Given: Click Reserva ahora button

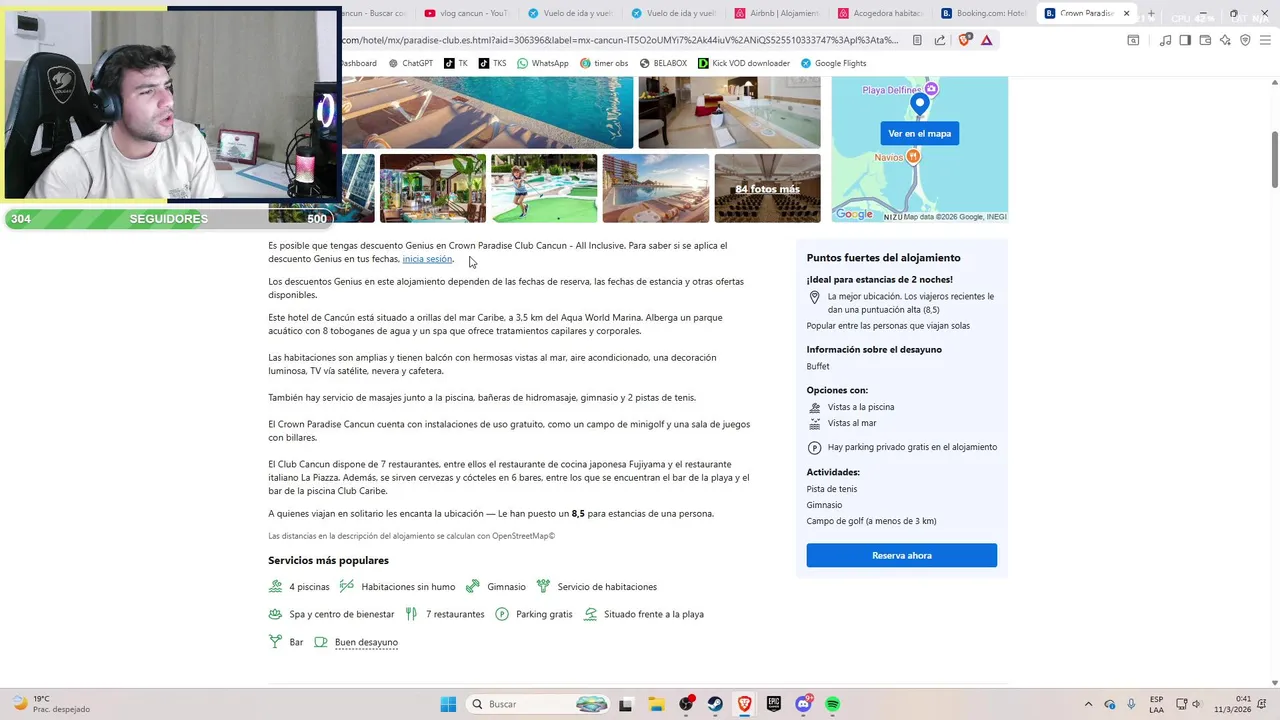Looking at the screenshot, I should (x=901, y=555).
